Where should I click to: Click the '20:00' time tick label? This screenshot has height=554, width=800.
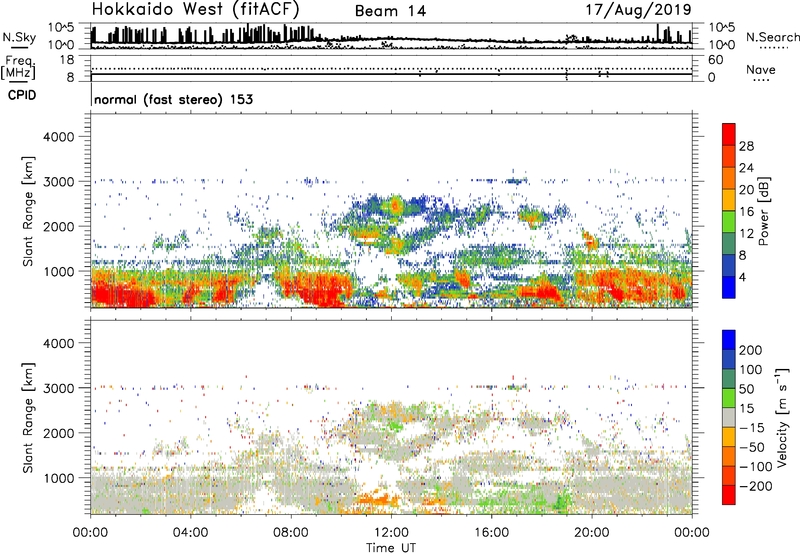[591, 533]
